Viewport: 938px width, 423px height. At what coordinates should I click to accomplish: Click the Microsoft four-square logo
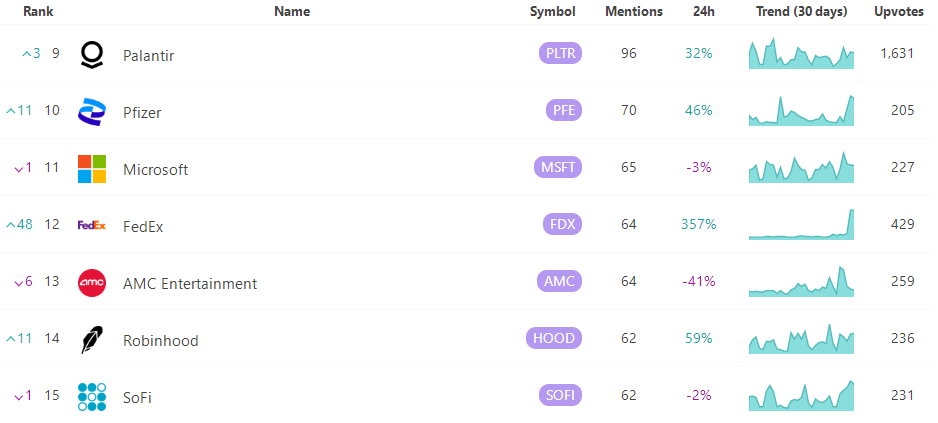point(92,169)
